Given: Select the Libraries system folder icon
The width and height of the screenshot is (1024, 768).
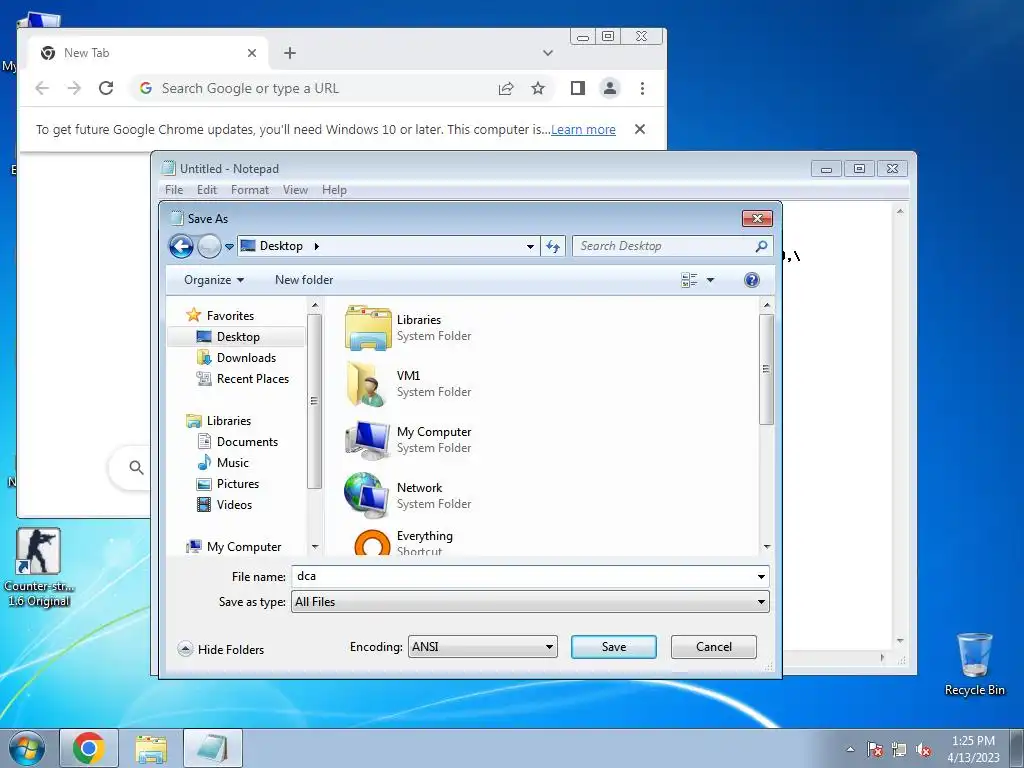Looking at the screenshot, I should 368,327.
